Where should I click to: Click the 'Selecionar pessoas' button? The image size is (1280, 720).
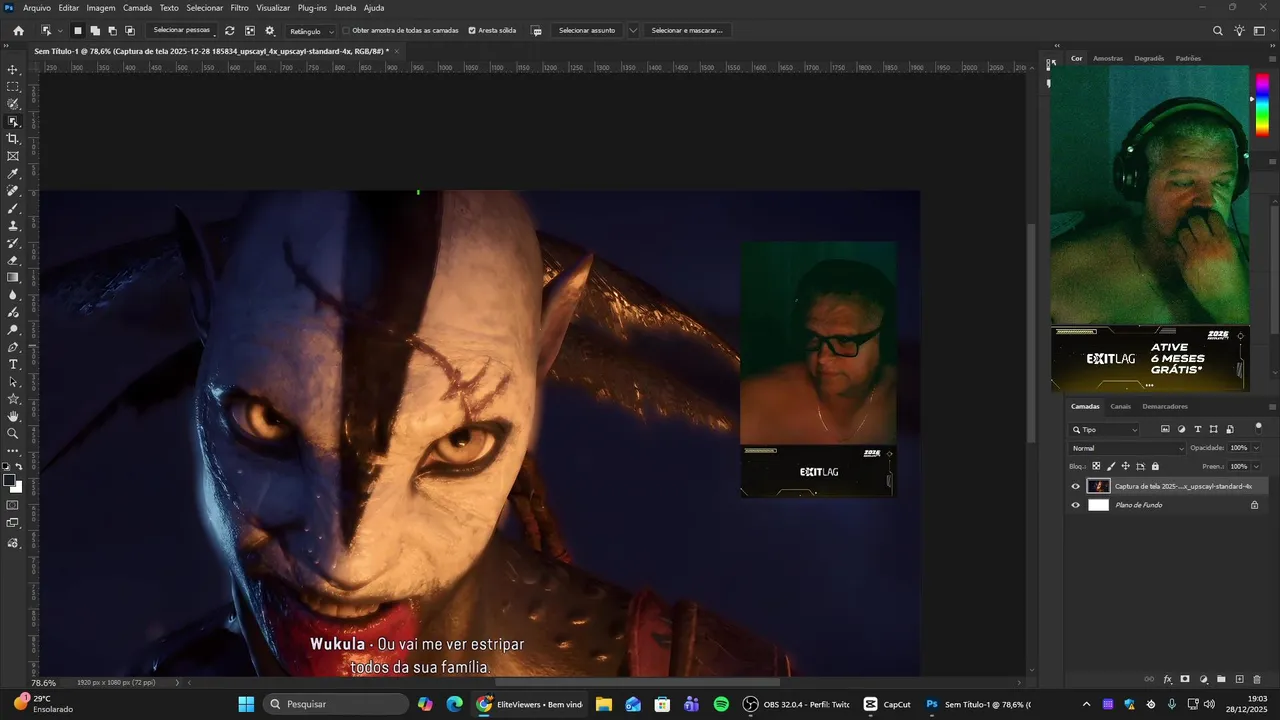[182, 31]
